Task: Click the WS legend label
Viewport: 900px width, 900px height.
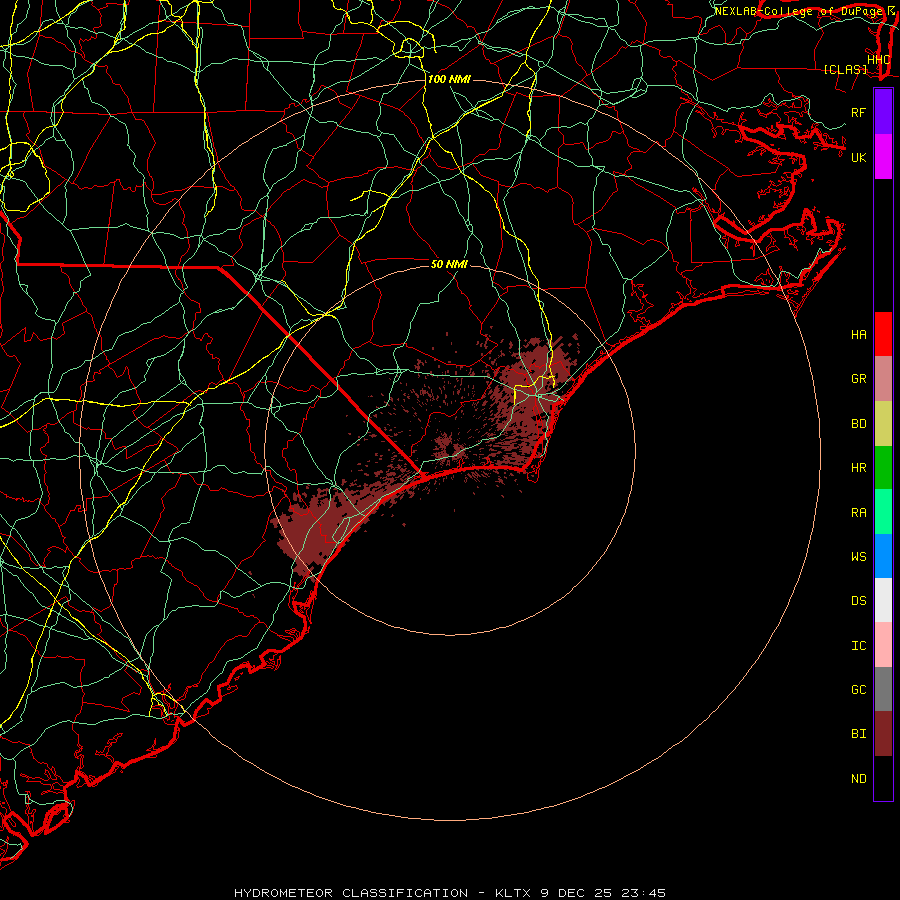Action: pyautogui.click(x=858, y=556)
